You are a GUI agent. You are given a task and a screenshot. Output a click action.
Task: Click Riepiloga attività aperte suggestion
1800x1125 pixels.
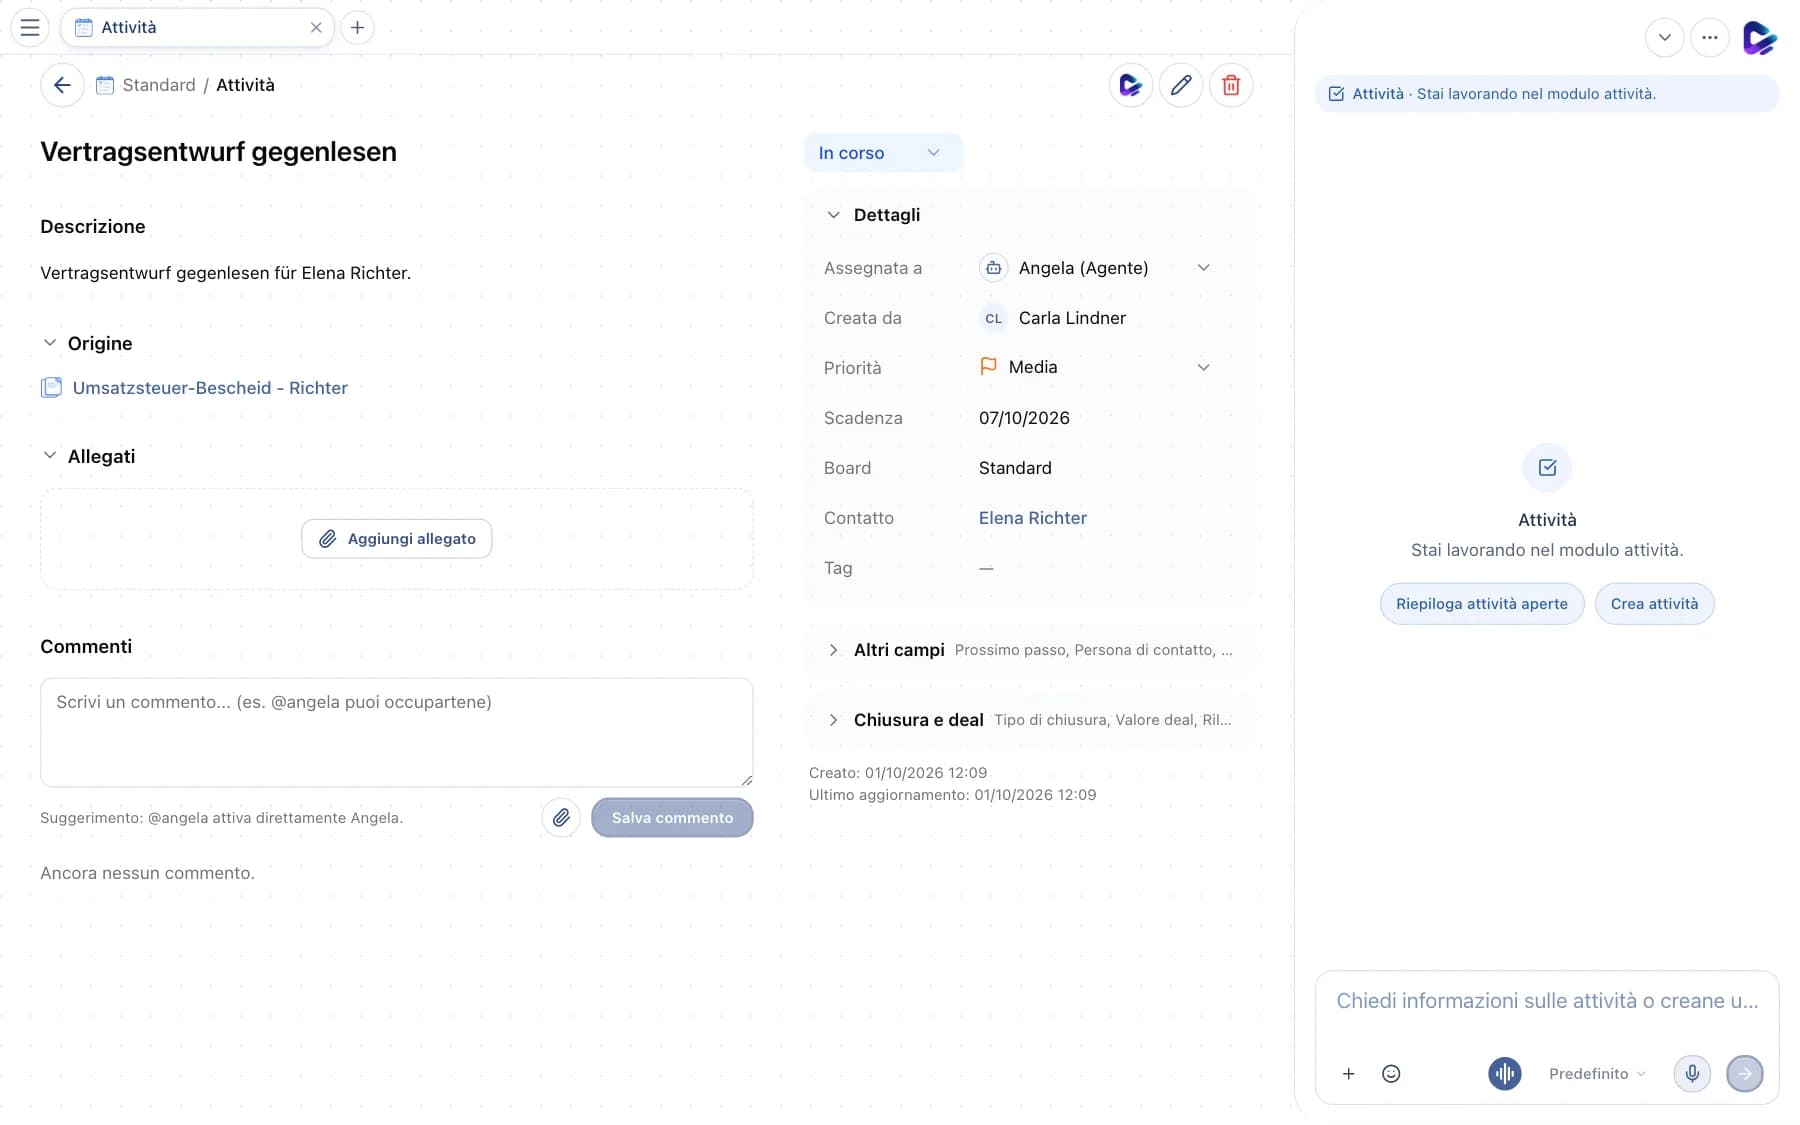[x=1482, y=604]
